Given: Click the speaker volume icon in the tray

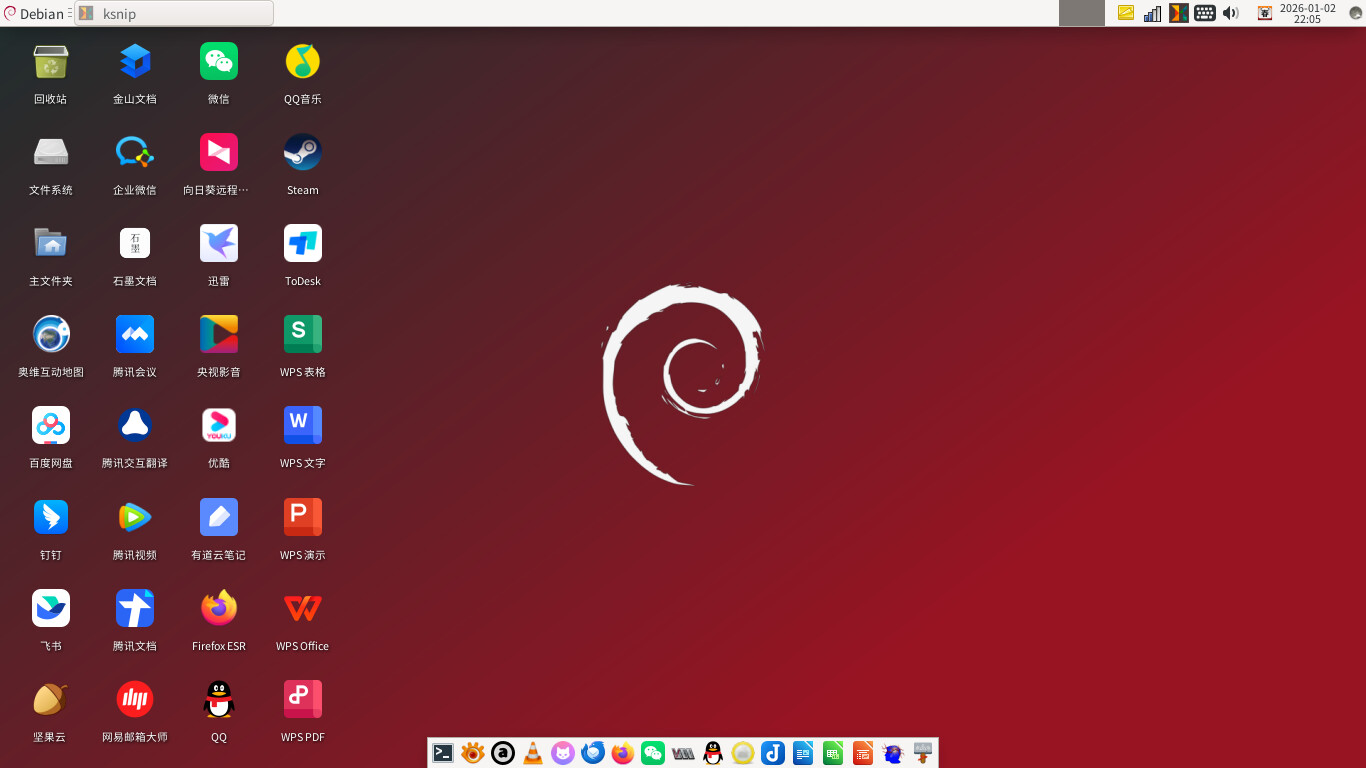Looking at the screenshot, I should coord(1230,13).
